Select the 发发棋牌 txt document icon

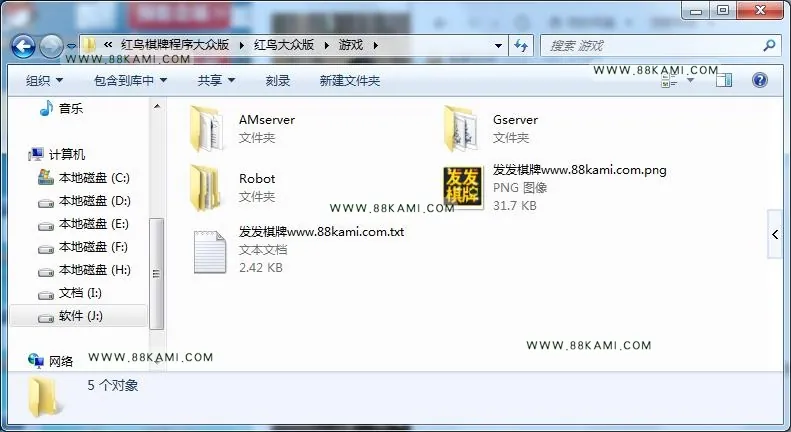[x=209, y=251]
